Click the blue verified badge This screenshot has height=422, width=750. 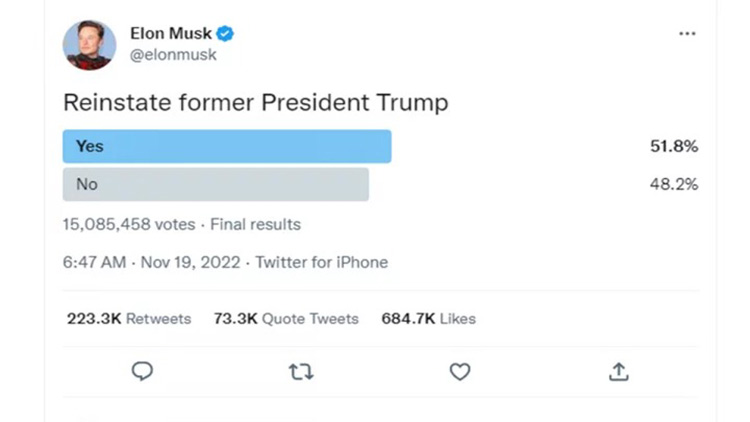point(225,33)
